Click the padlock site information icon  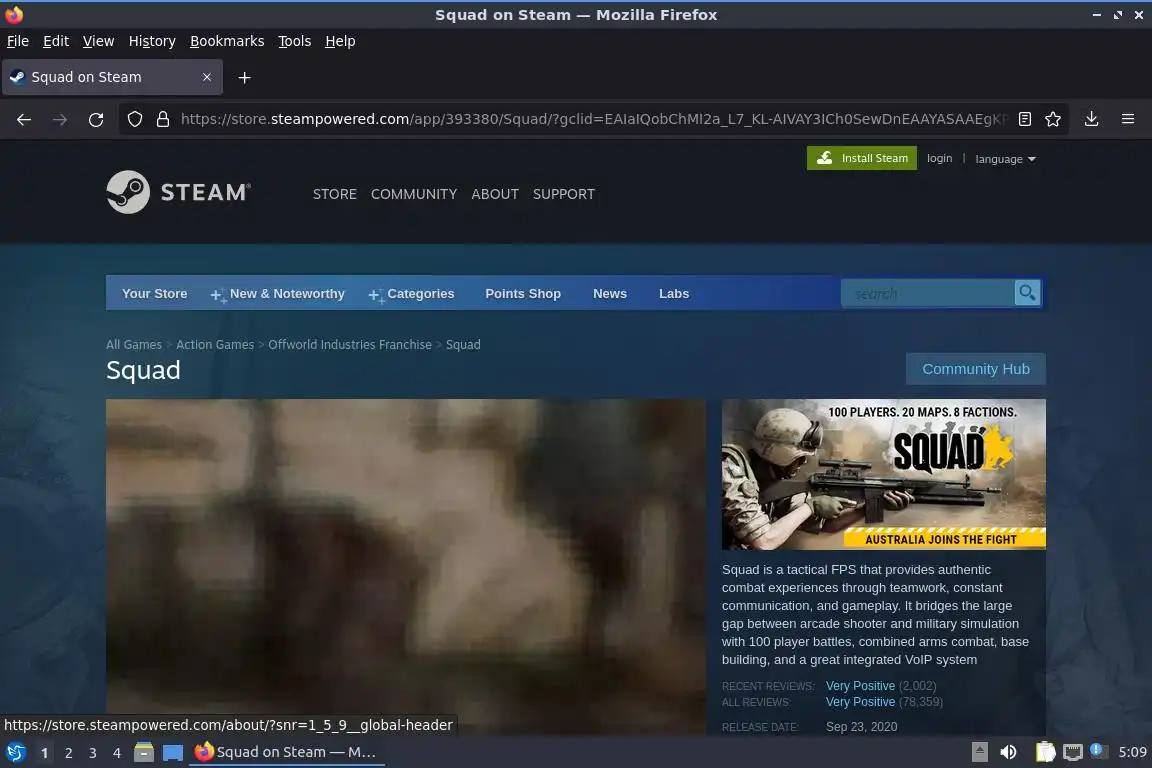pyautogui.click(x=163, y=119)
